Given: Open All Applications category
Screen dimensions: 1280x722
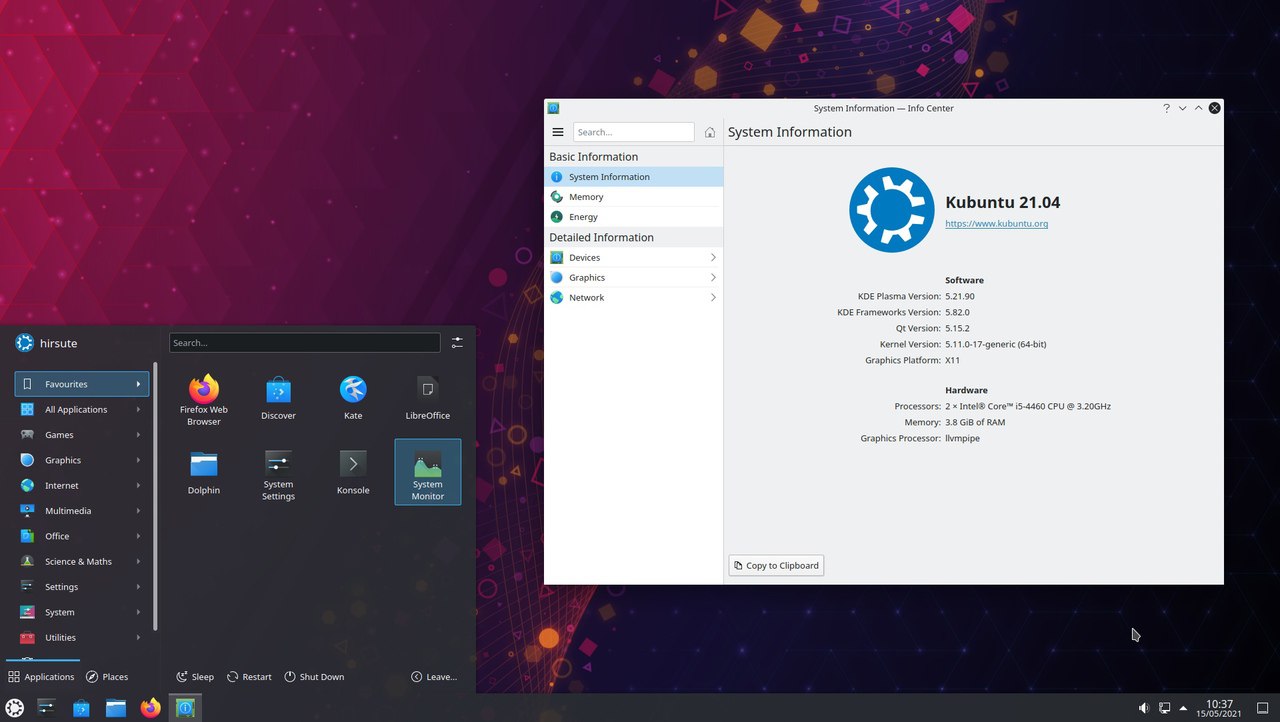Looking at the screenshot, I should point(82,409).
